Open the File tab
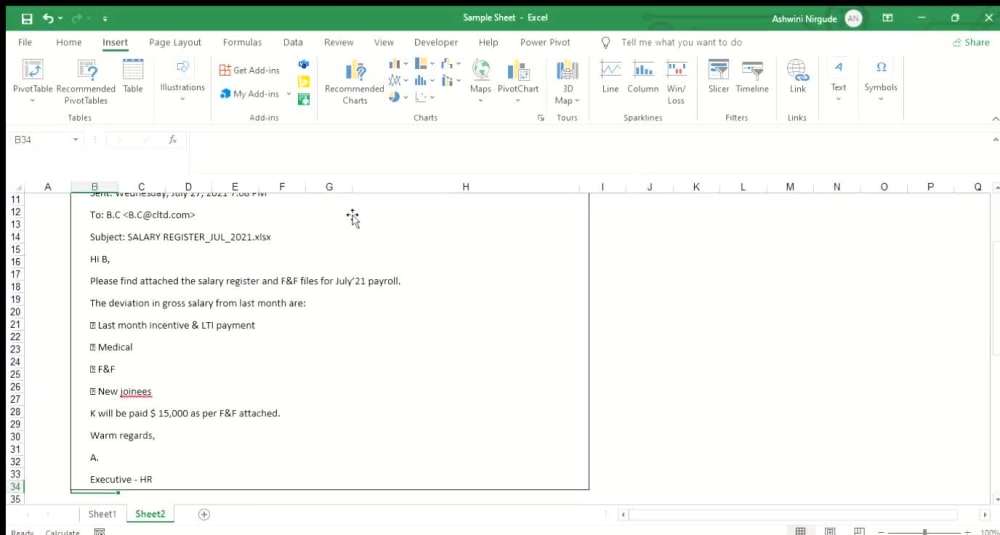This screenshot has width=1000, height=535. click(25, 42)
